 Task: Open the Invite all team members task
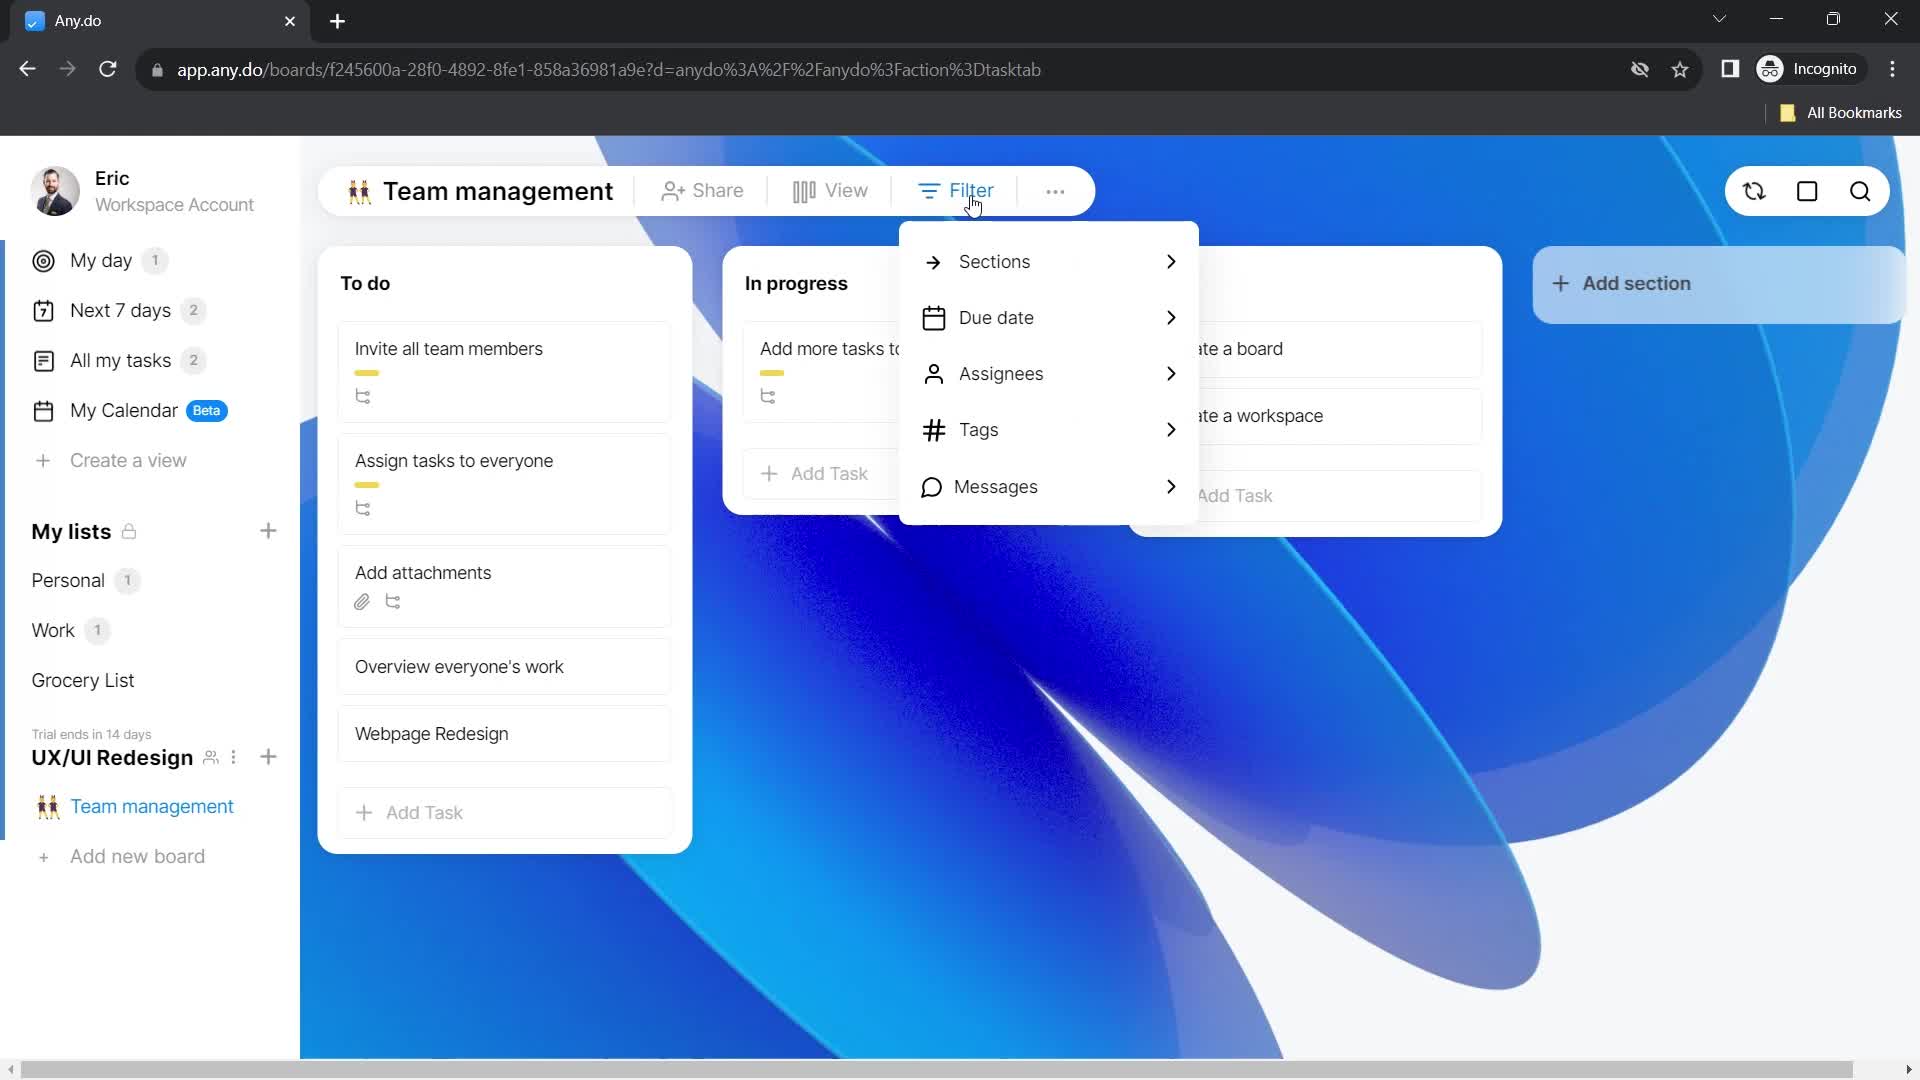[505, 372]
